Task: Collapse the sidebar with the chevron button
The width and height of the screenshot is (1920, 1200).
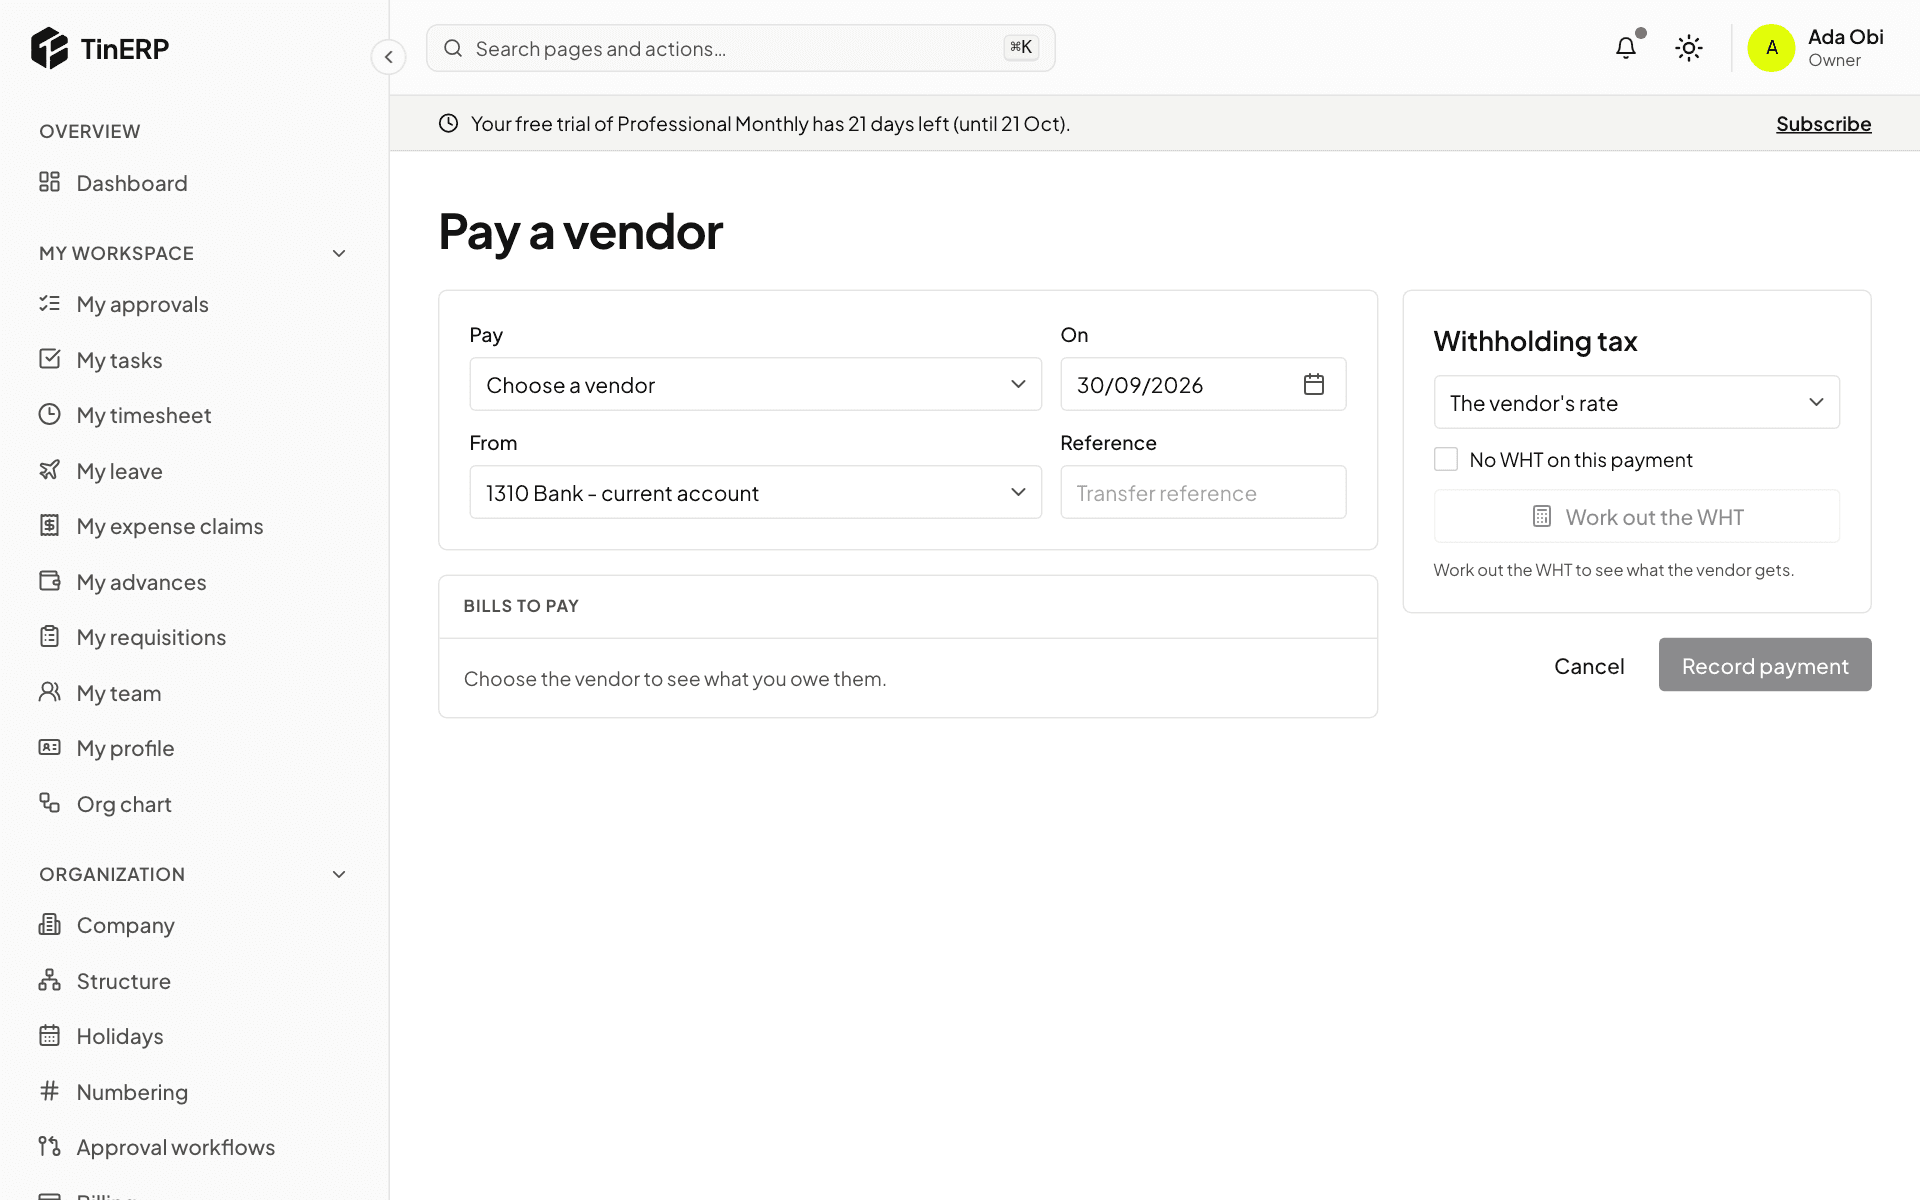Action: point(389,57)
